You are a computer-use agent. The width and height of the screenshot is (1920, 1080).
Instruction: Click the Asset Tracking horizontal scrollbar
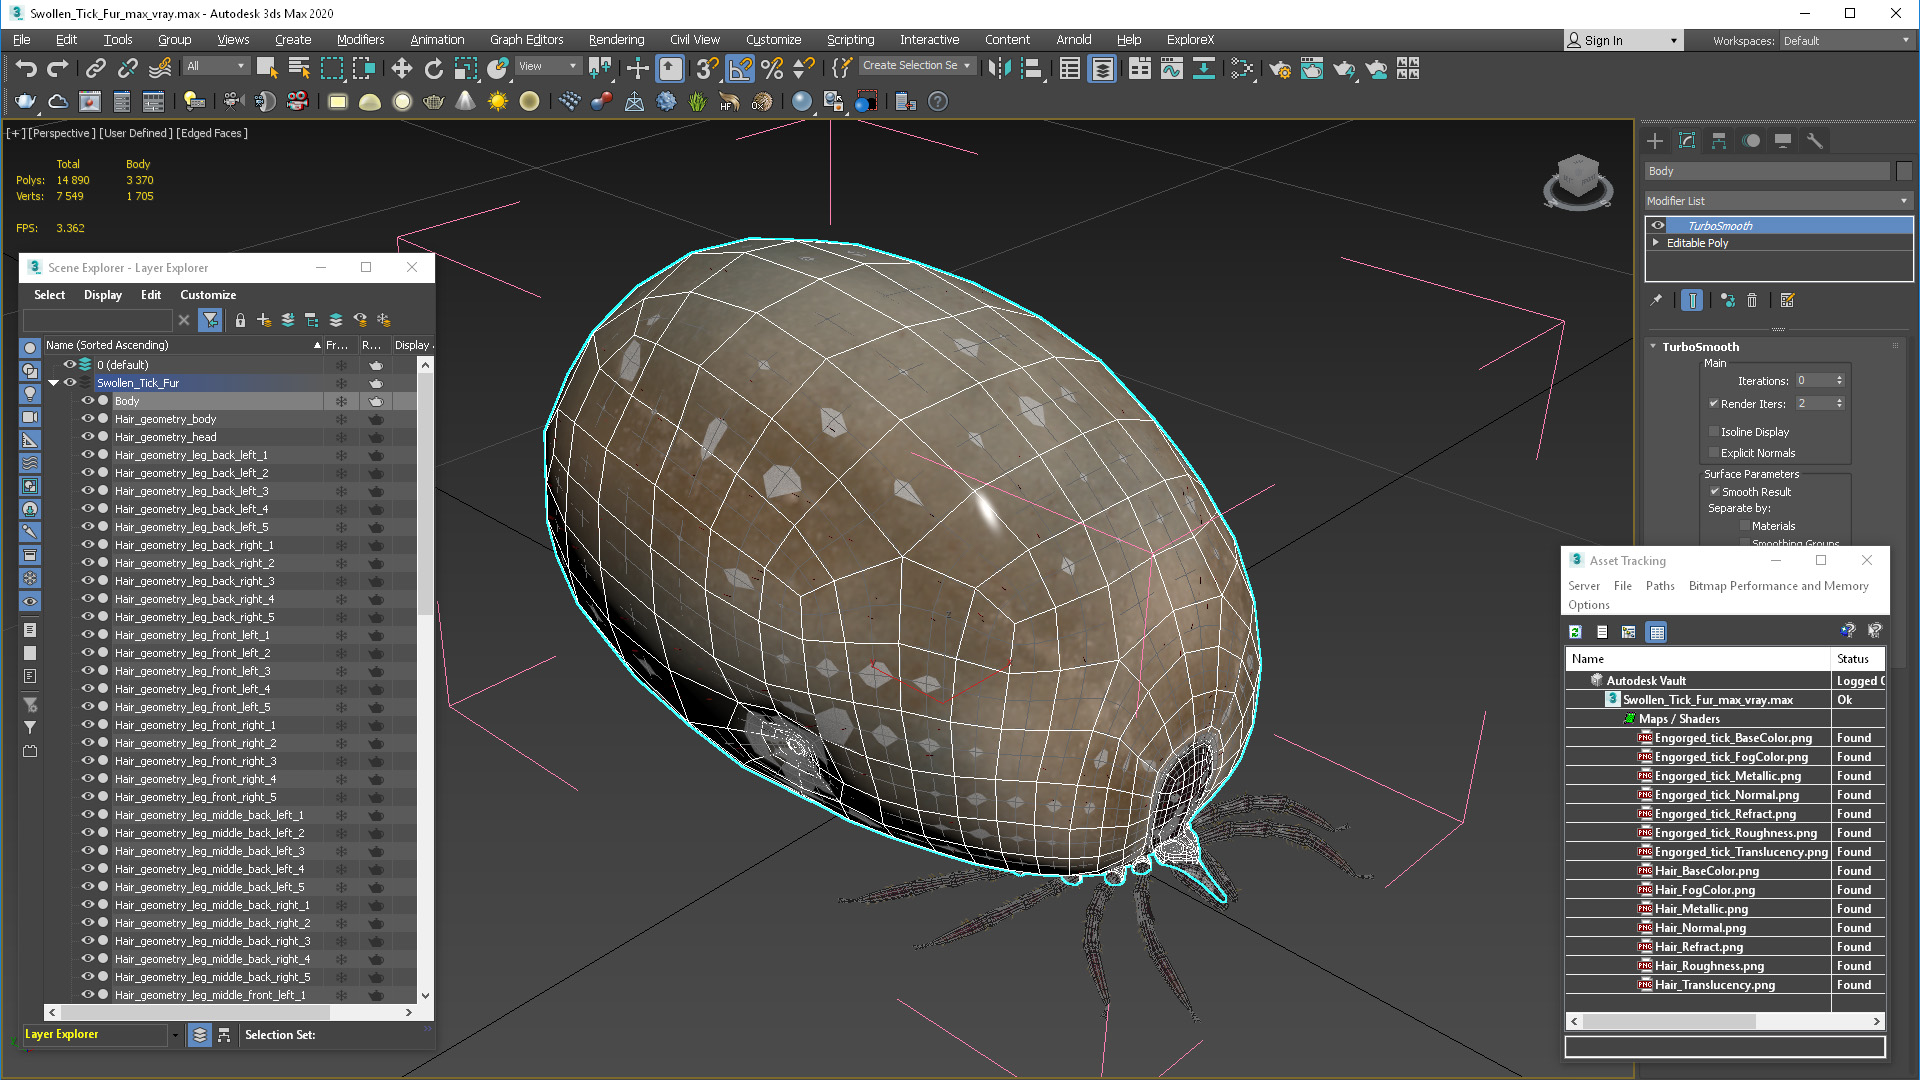point(1724,1022)
